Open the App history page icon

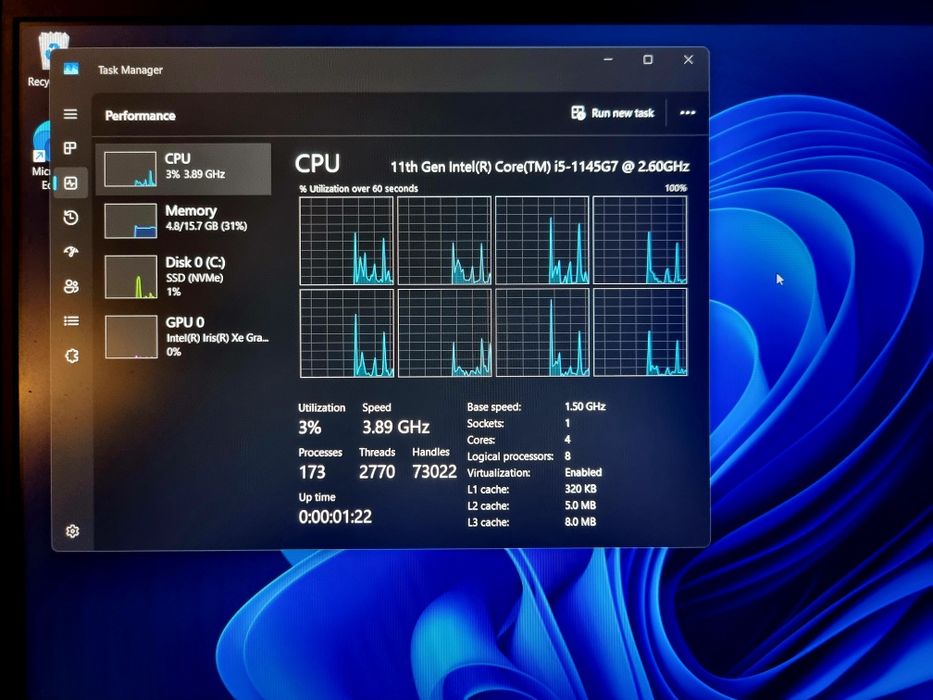71,217
